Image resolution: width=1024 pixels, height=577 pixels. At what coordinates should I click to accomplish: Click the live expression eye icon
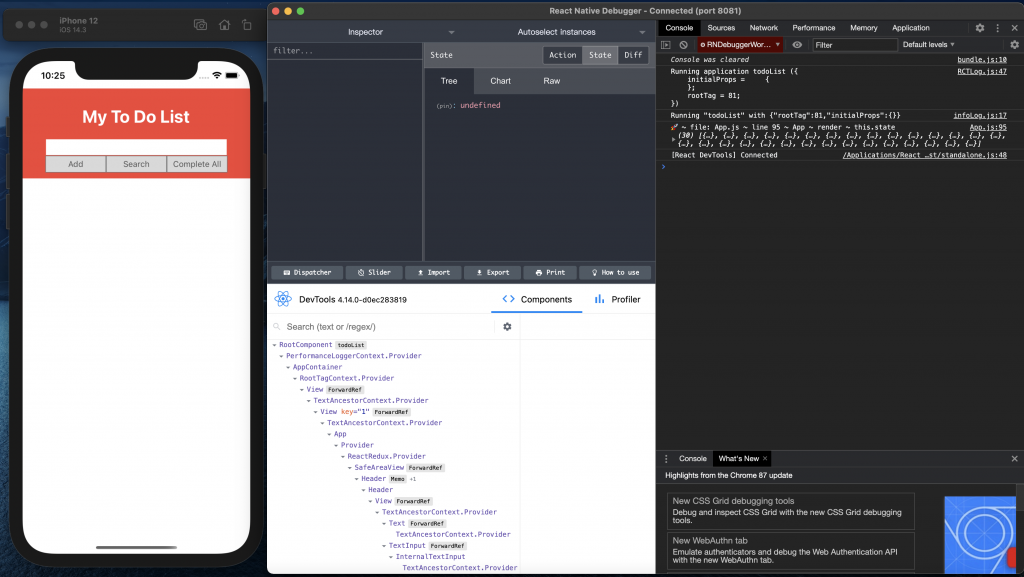(797, 45)
